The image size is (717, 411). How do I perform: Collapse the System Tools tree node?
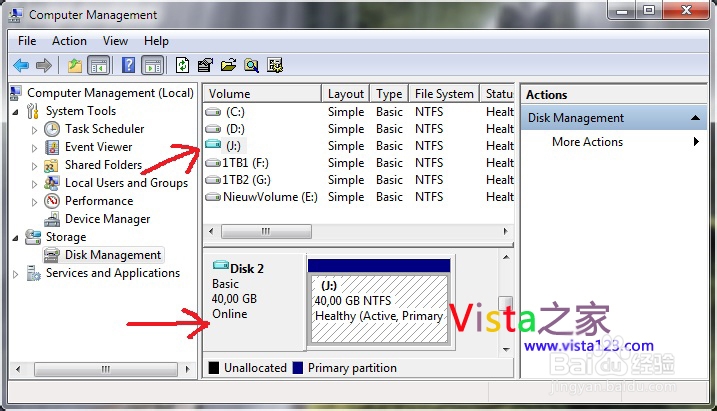click(x=16, y=112)
